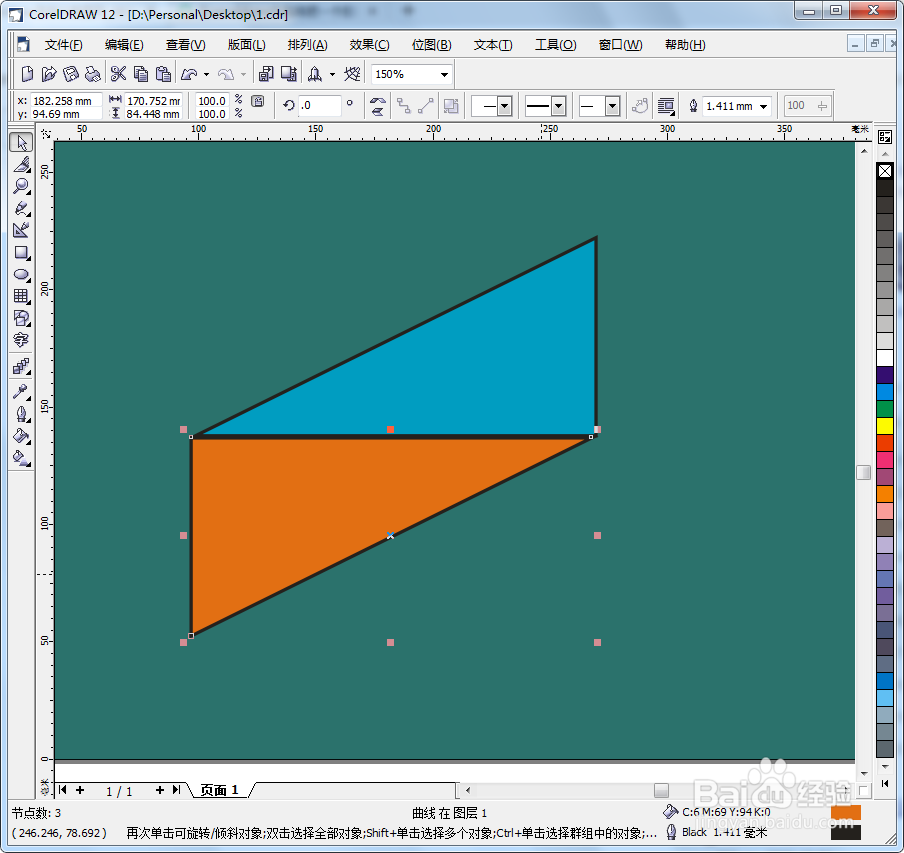Click the object width field 170.752
904x853 pixels.
[153, 101]
